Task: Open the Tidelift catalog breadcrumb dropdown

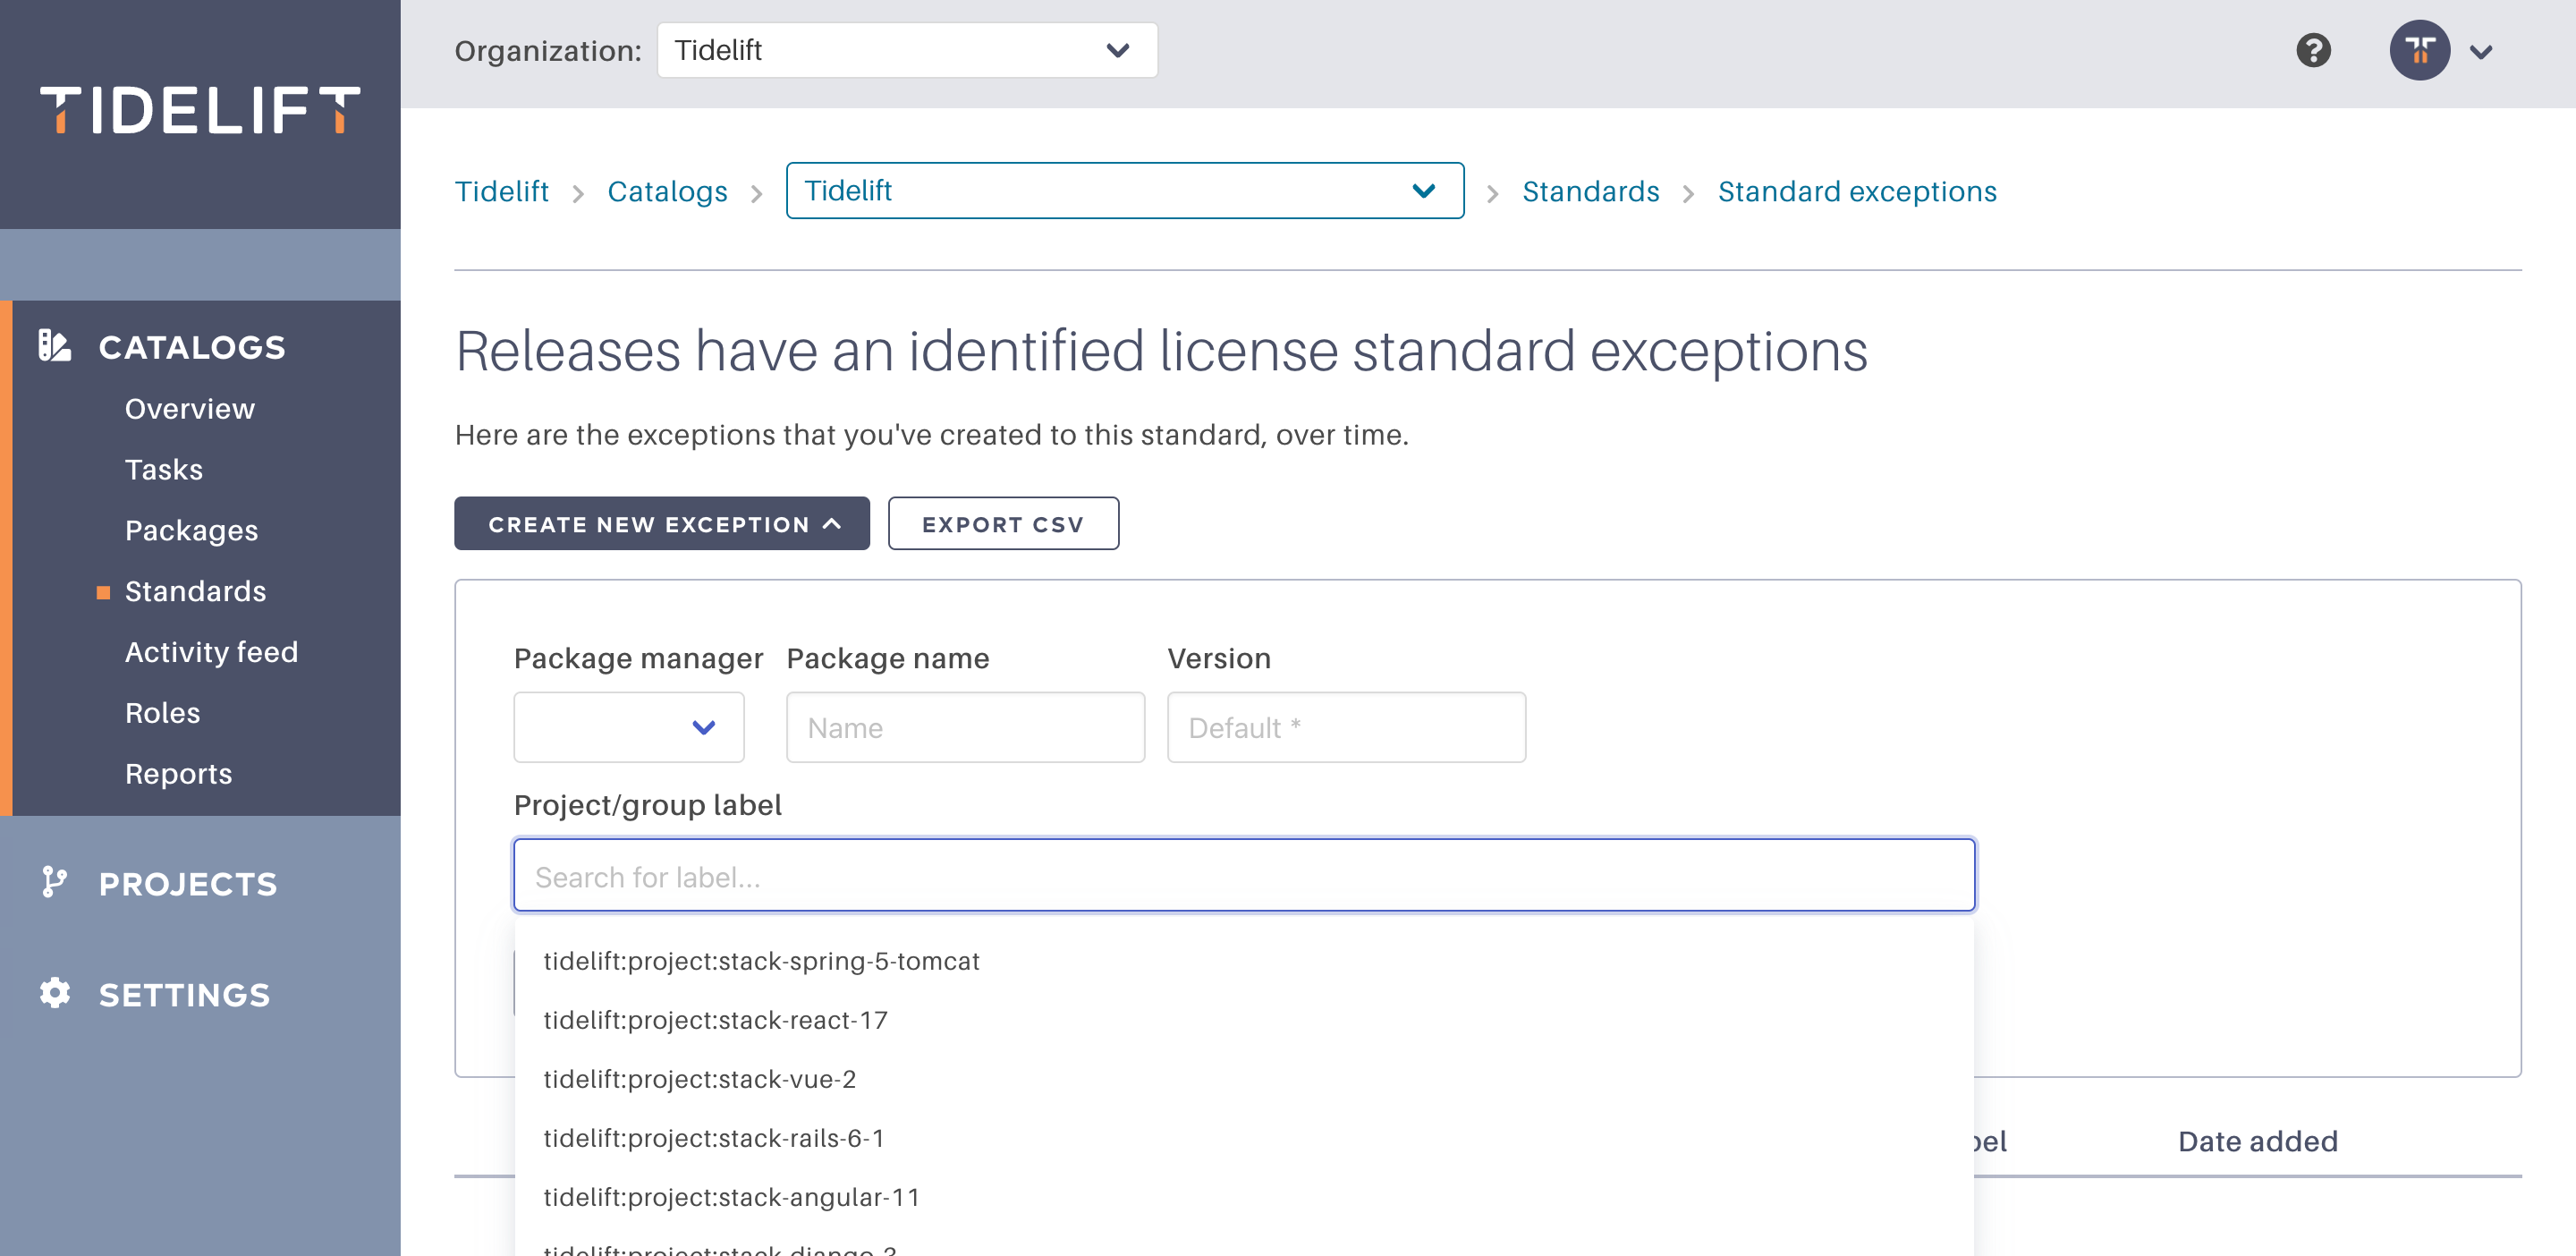Action: click(1125, 190)
